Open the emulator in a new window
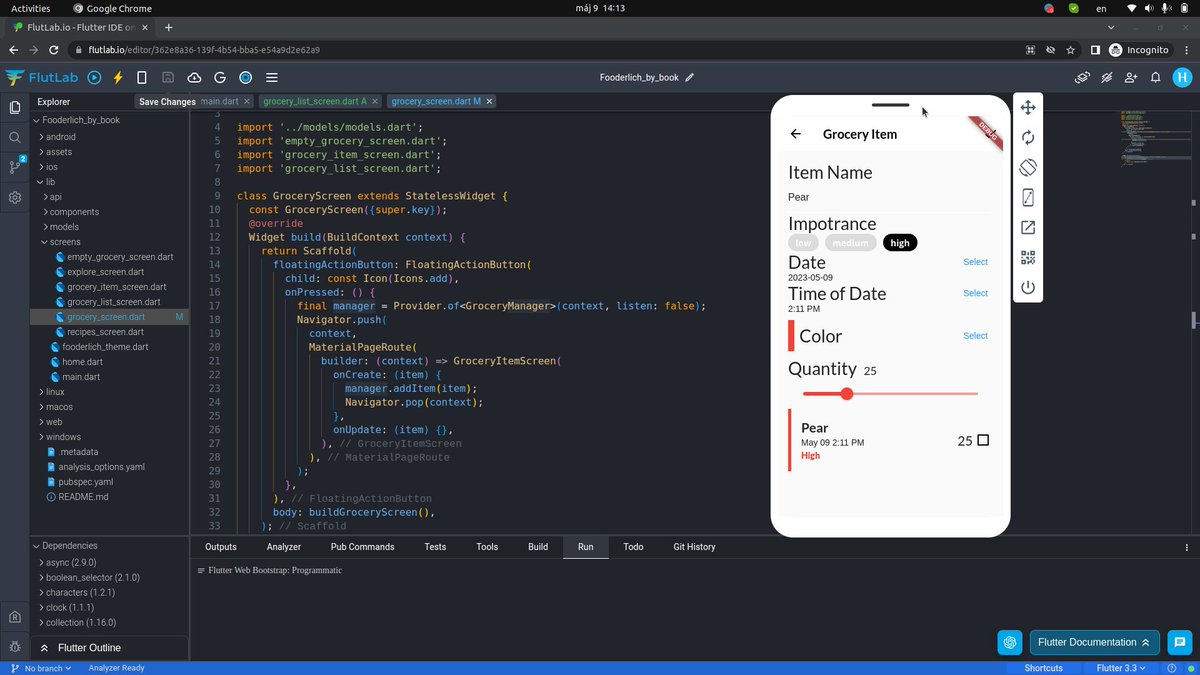Screen dimensions: 1200x675 [1028, 228]
